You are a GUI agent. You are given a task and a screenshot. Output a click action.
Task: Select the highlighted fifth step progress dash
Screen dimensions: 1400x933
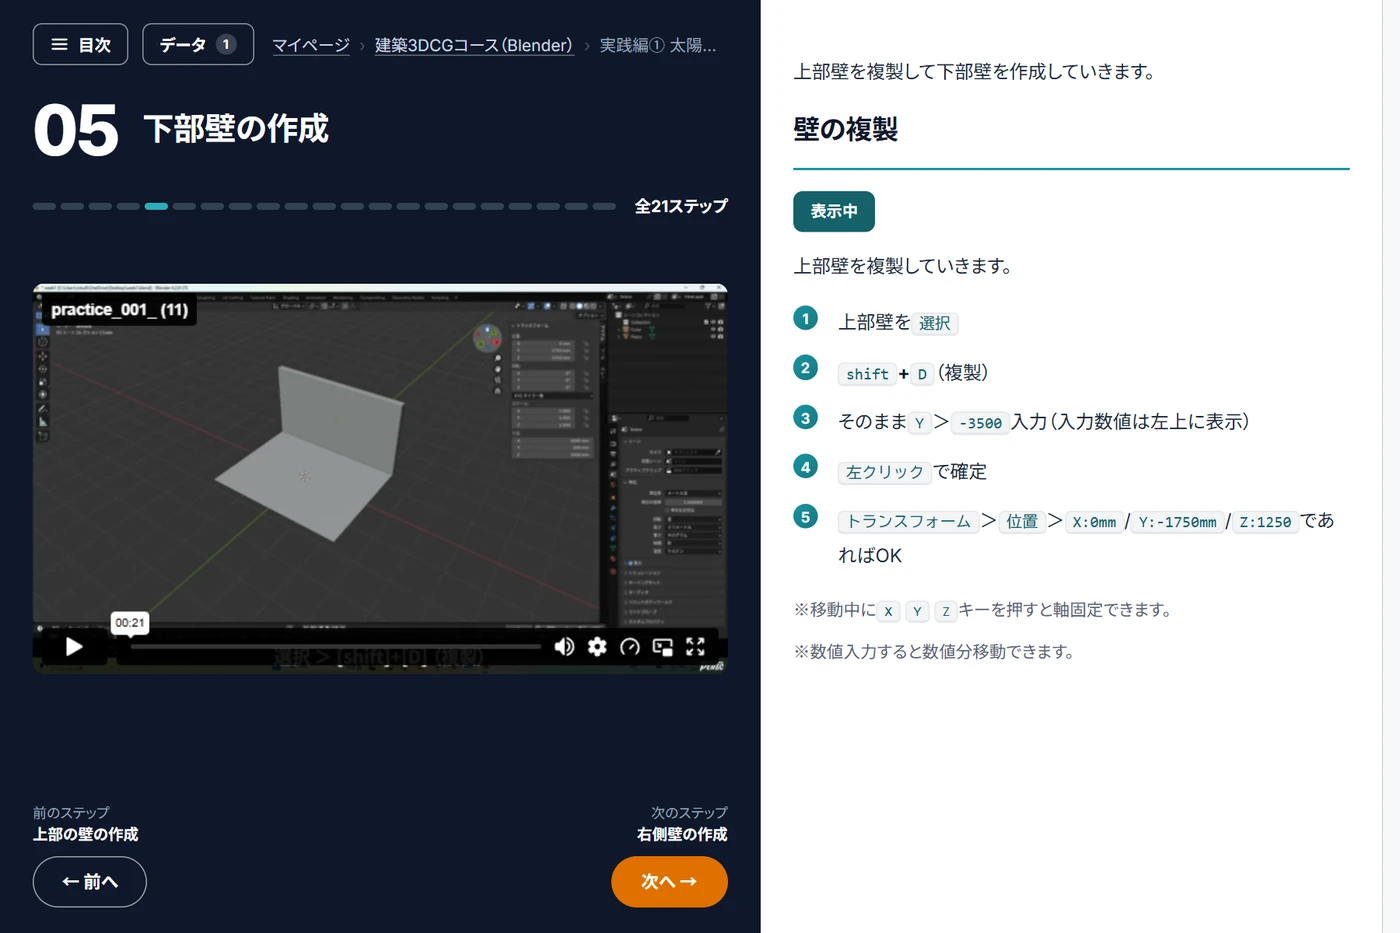pos(156,206)
